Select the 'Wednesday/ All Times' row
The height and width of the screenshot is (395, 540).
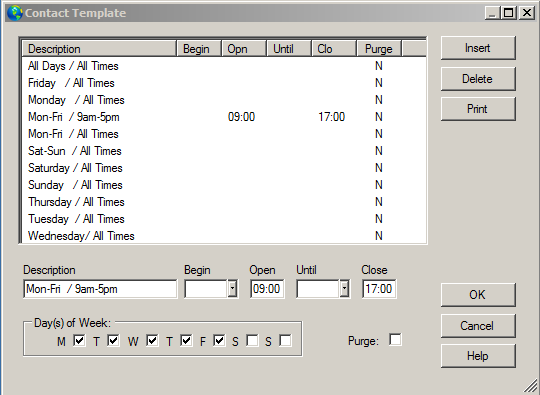[x=224, y=236]
